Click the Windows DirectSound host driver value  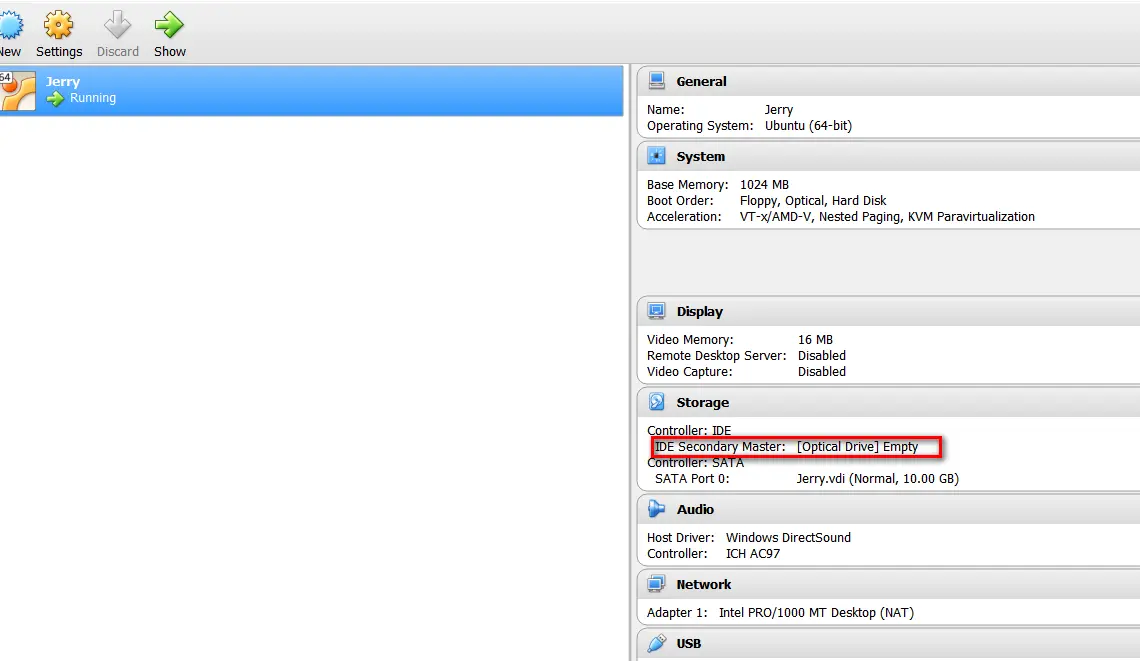788,537
